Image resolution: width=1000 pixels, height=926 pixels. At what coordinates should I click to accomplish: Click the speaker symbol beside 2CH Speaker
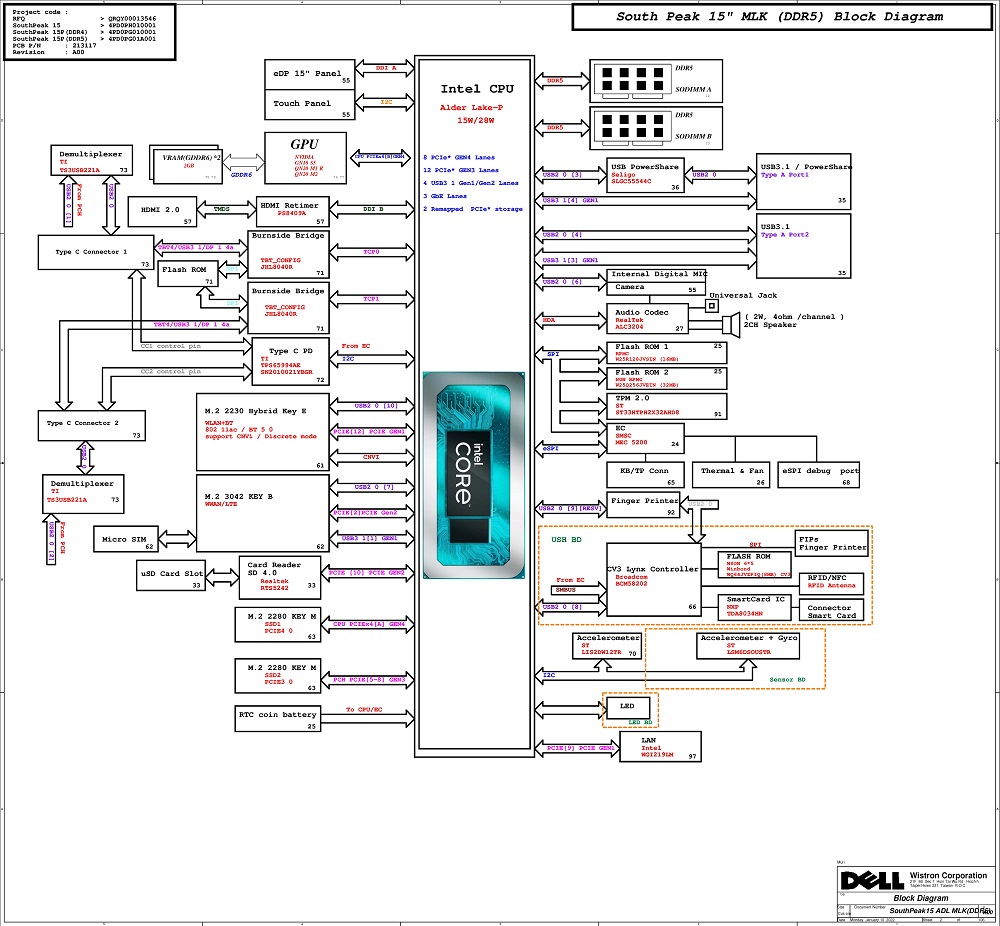pyautogui.click(x=730, y=324)
